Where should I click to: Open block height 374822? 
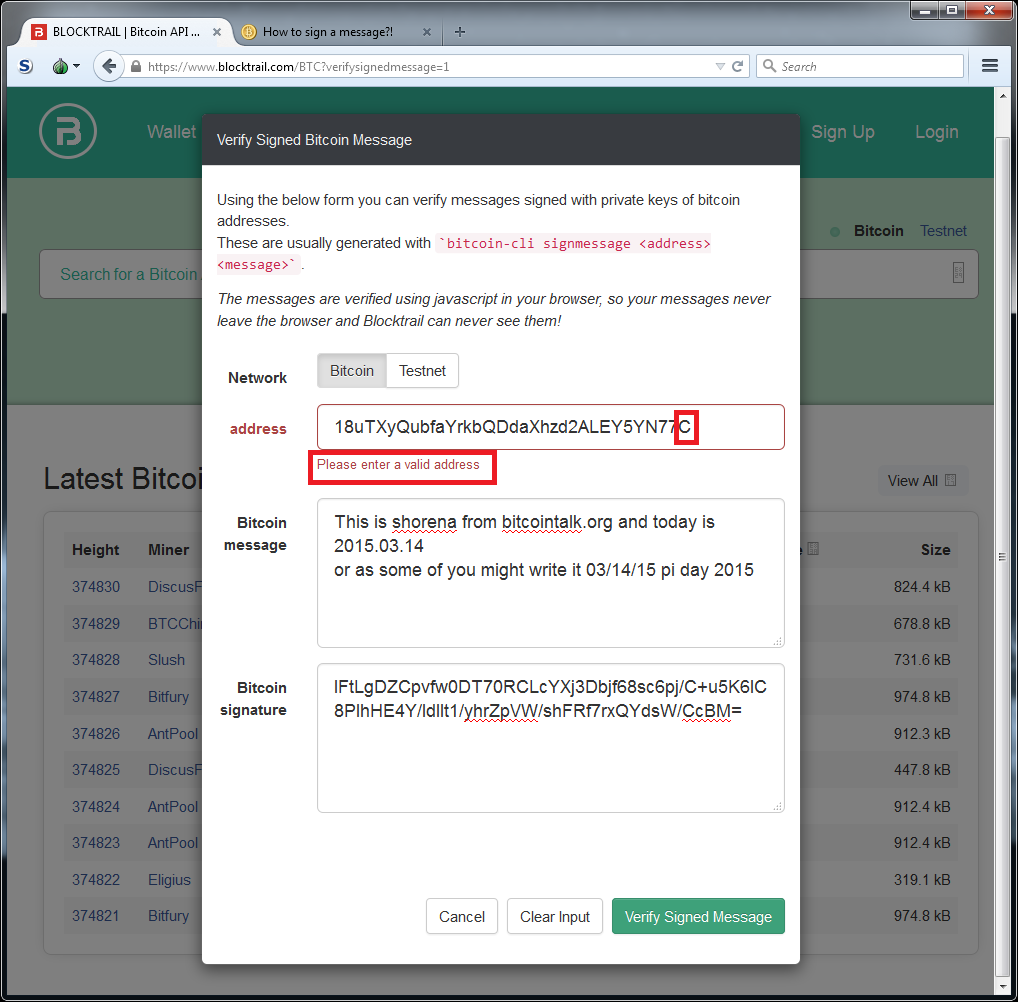pos(96,879)
